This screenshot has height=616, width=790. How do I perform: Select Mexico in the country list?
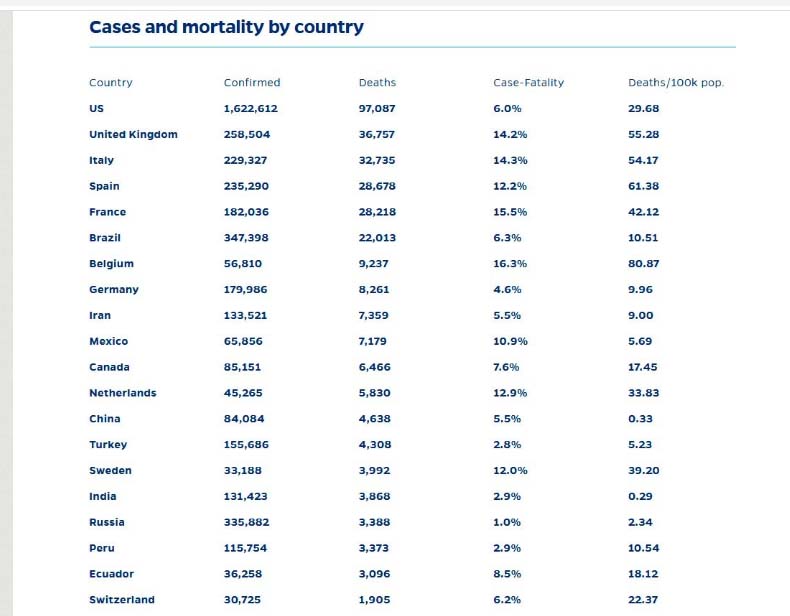[x=108, y=341]
